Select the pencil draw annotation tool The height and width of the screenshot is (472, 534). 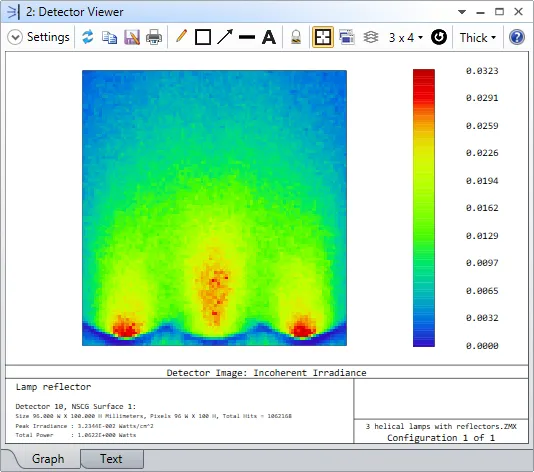pos(182,36)
